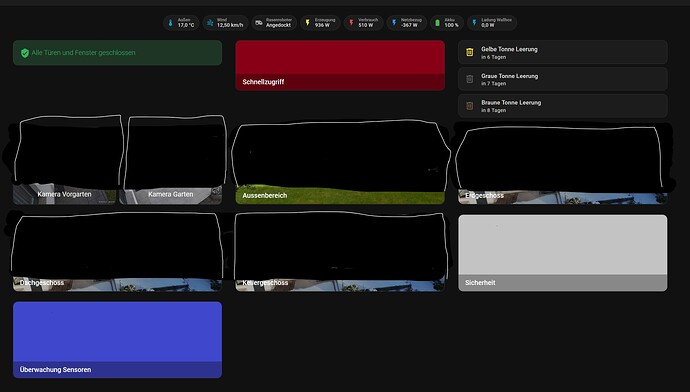This screenshot has width=690, height=392.
Task: Click the red Verbrauch lightning icon
Action: coord(351,22)
